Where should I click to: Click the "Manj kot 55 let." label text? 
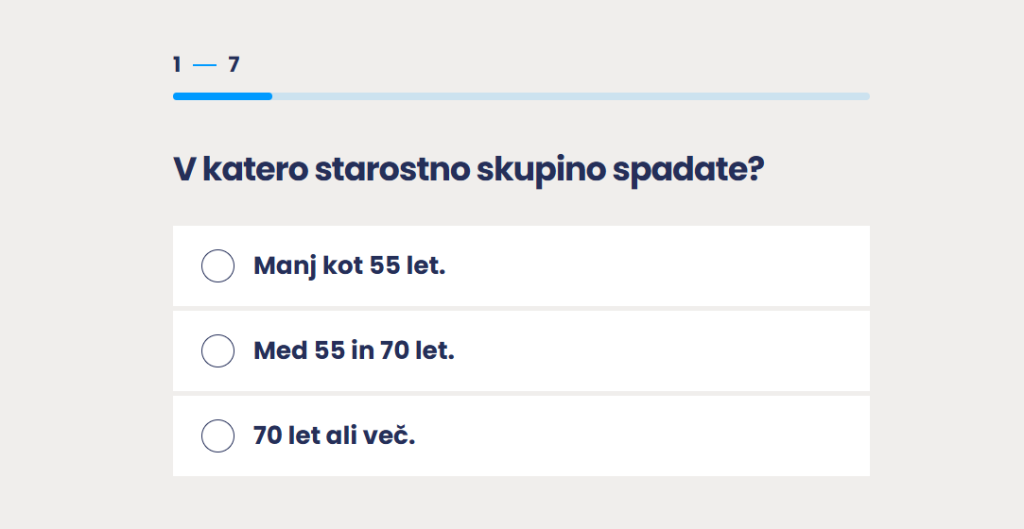click(x=349, y=267)
